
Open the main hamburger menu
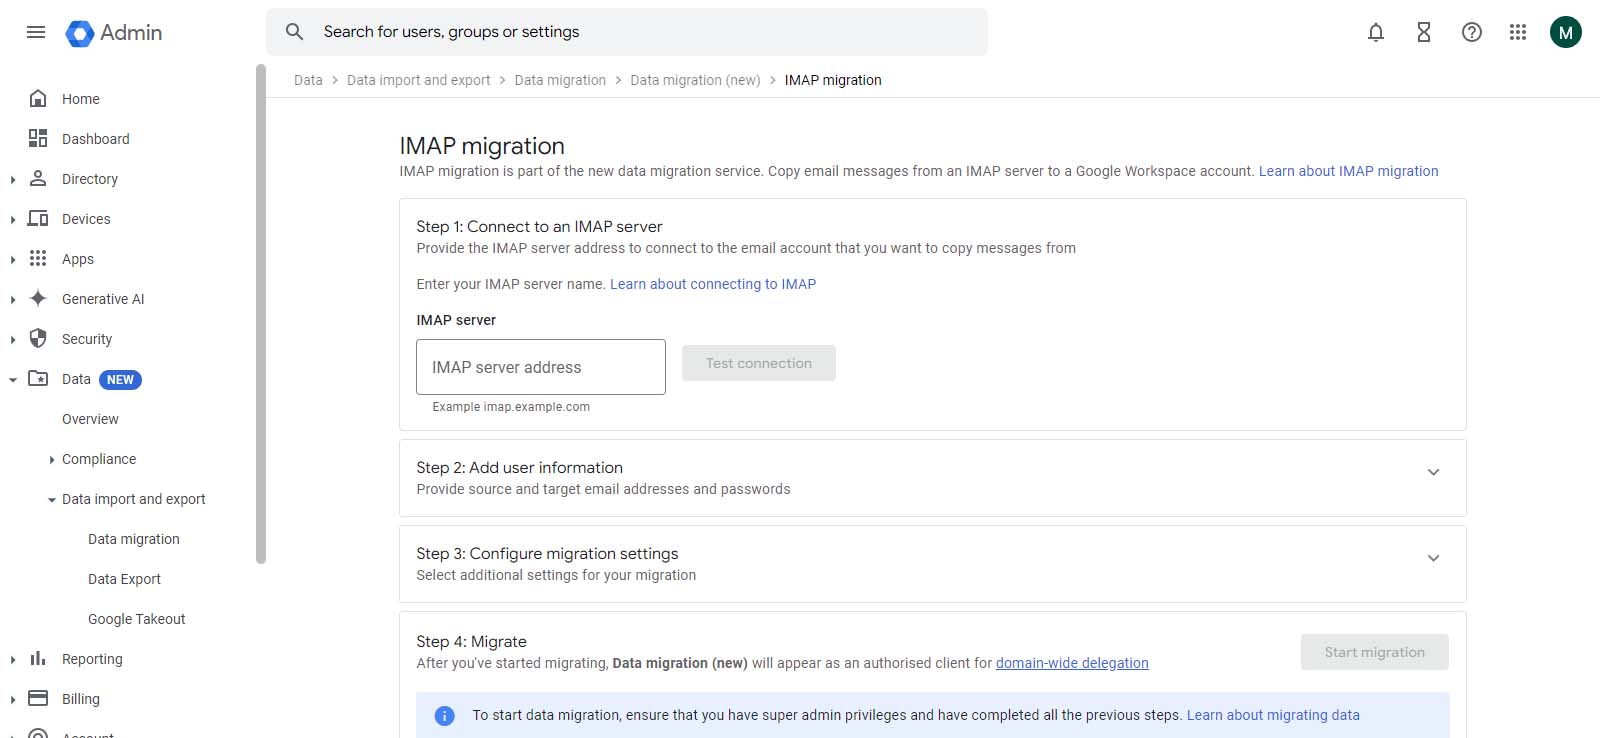(36, 32)
